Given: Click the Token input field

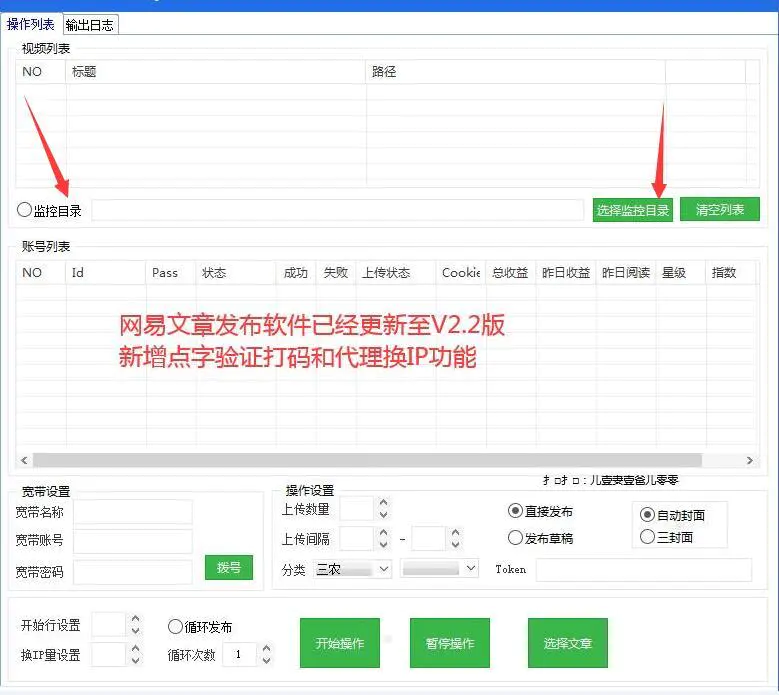Looking at the screenshot, I should tap(644, 570).
